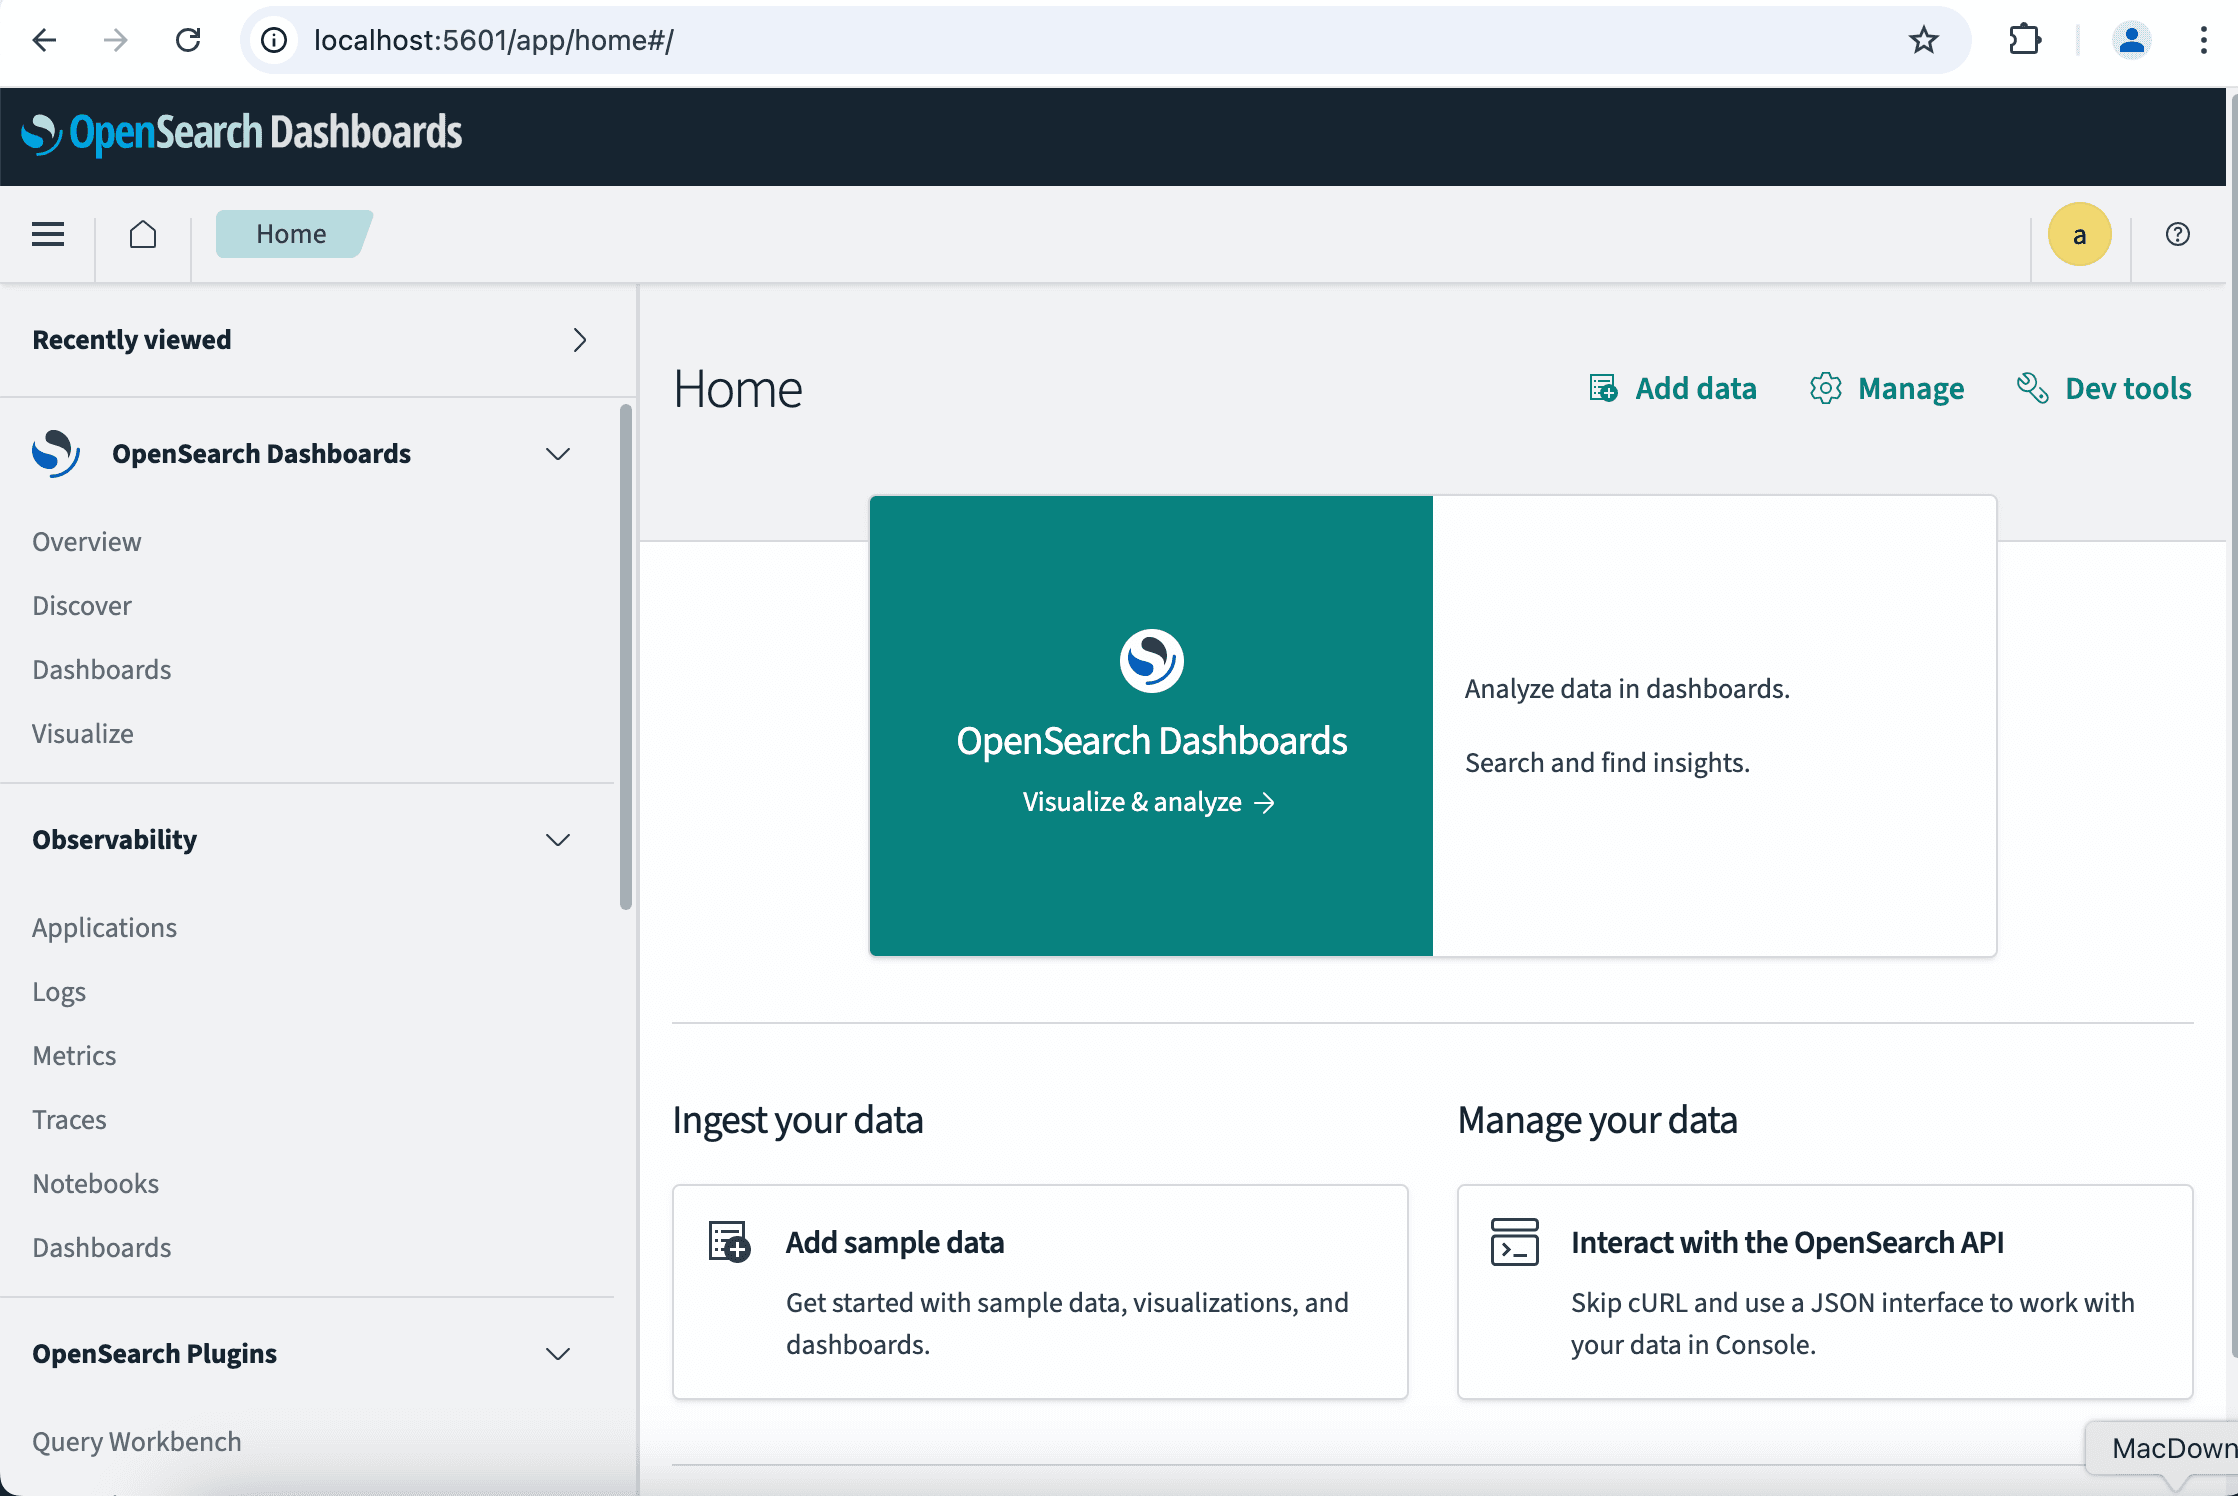The height and width of the screenshot is (1496, 2238).
Task: Click the home house icon
Action: pos(143,234)
